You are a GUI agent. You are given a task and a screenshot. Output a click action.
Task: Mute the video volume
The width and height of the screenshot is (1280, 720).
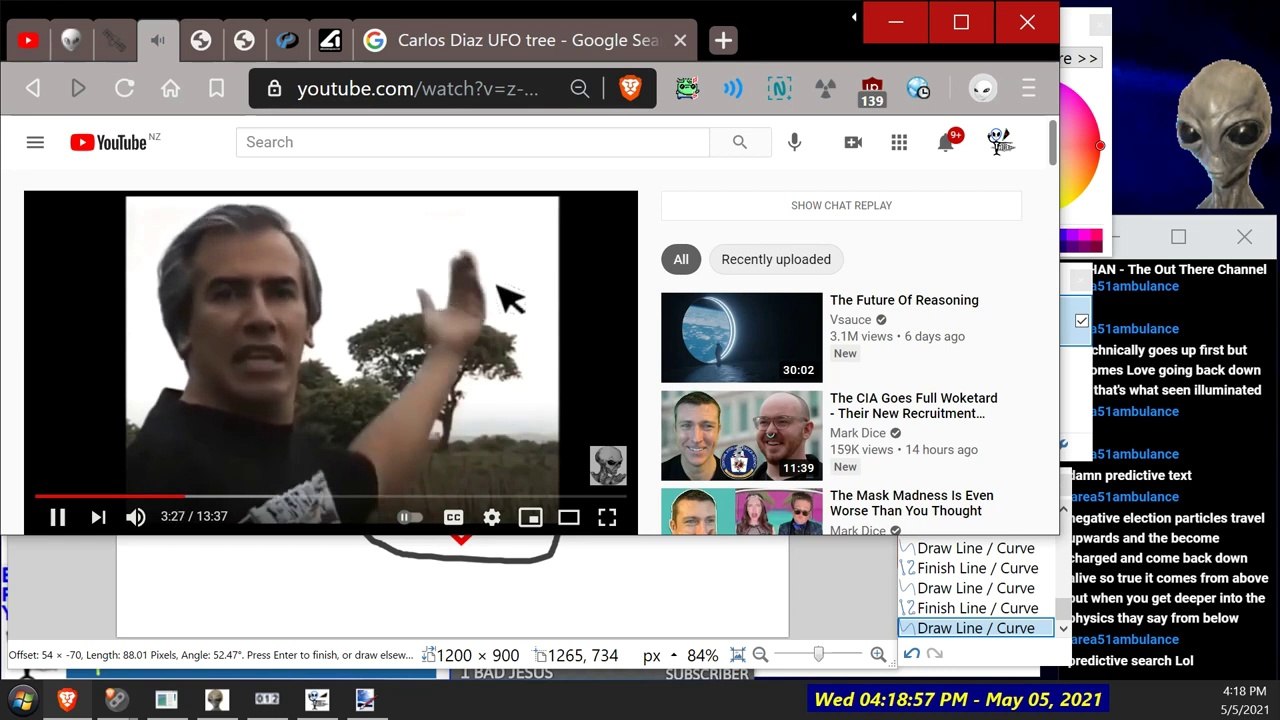pyautogui.click(x=136, y=517)
